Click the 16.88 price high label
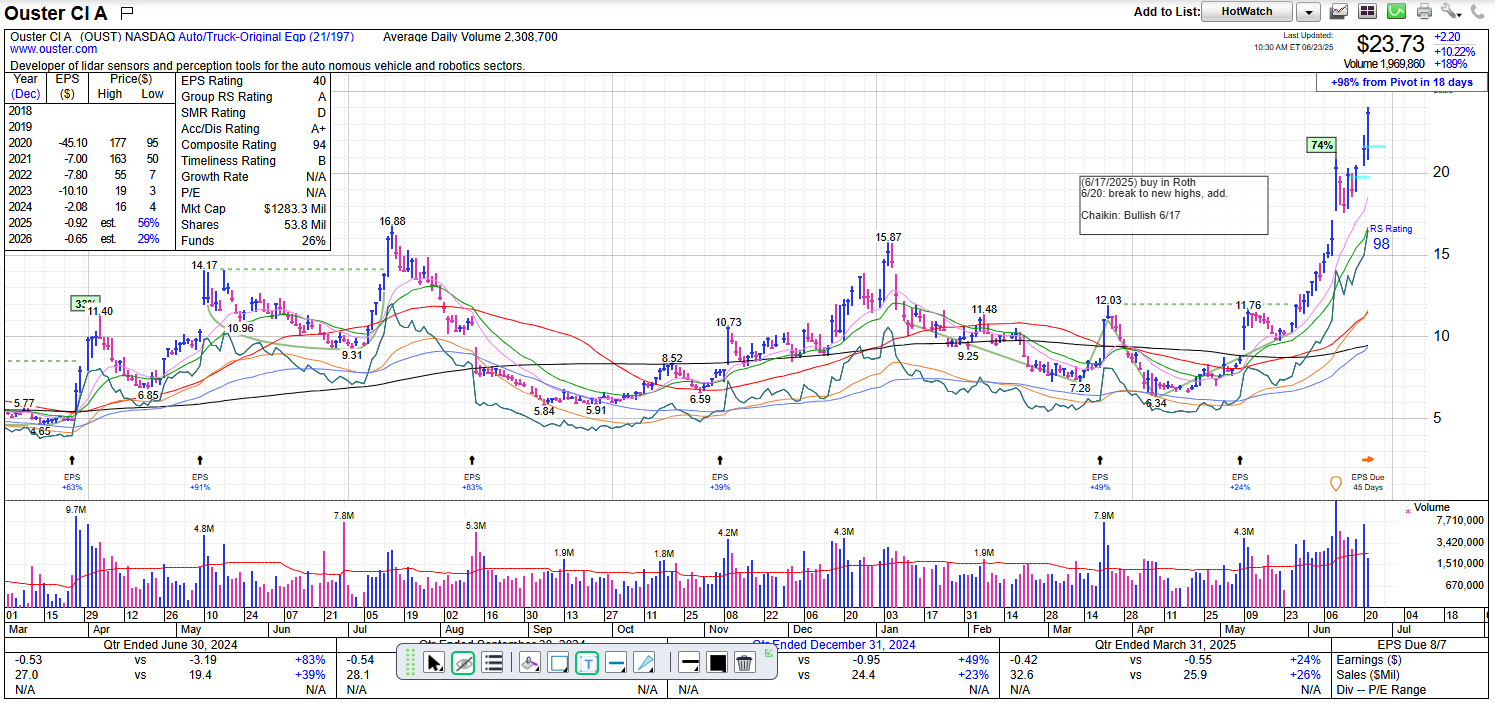Viewport: 1495px width, 703px height. point(392,221)
